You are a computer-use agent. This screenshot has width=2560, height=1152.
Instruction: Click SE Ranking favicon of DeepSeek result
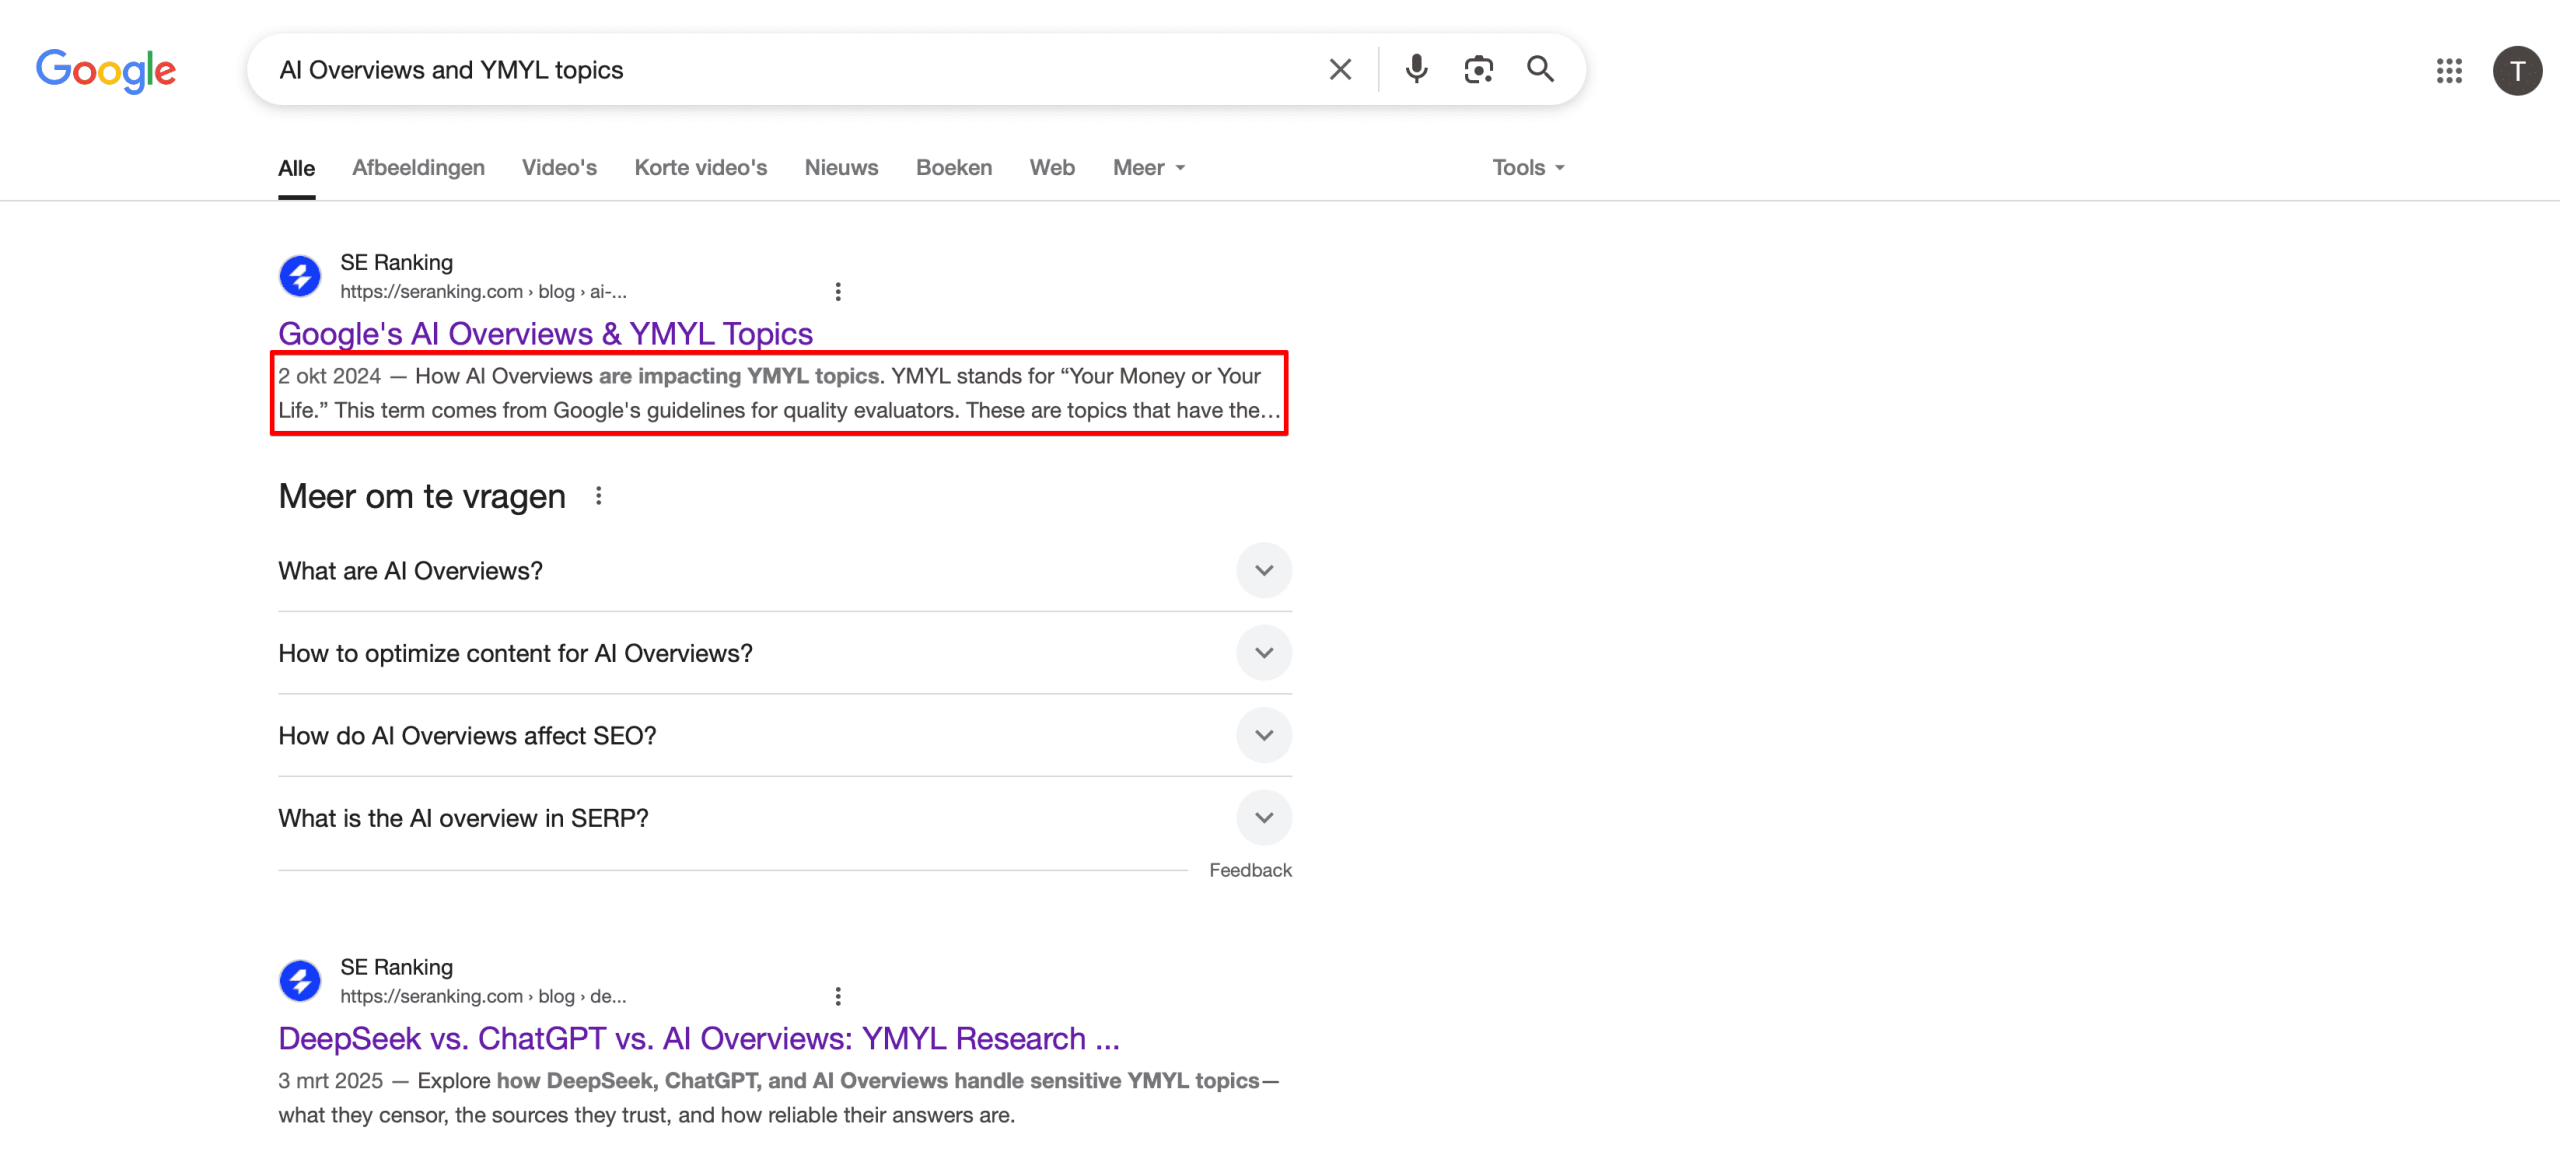(300, 981)
